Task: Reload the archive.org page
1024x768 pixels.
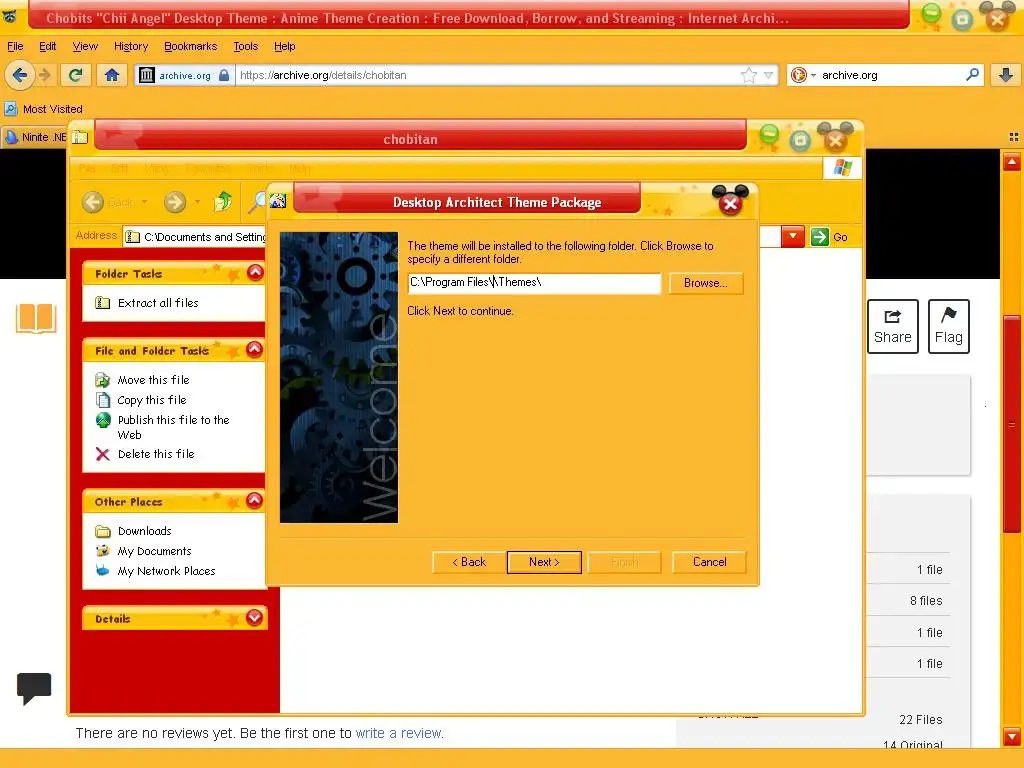Action: click(x=76, y=75)
